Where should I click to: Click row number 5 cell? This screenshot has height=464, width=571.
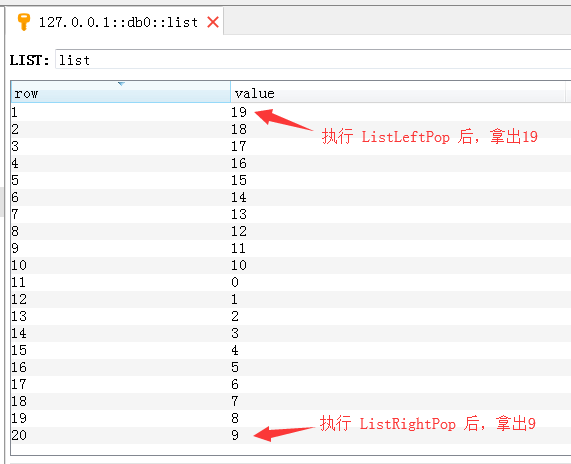click(121, 180)
